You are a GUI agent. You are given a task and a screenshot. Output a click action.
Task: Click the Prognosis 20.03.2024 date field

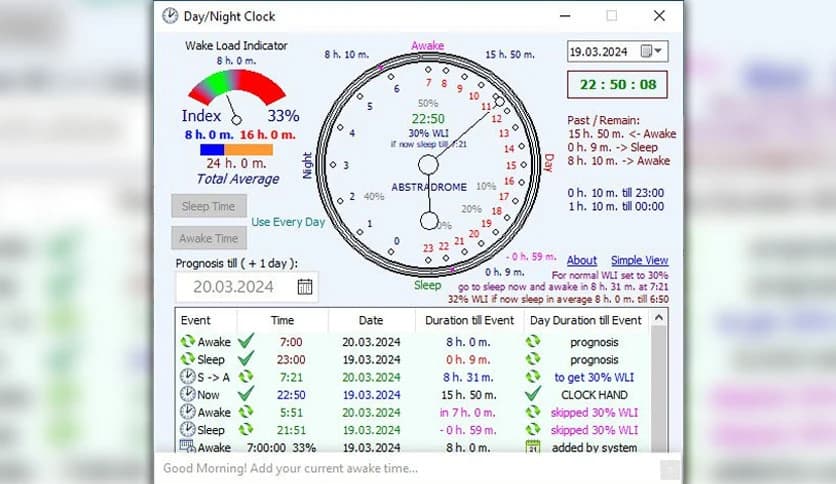coord(247,287)
